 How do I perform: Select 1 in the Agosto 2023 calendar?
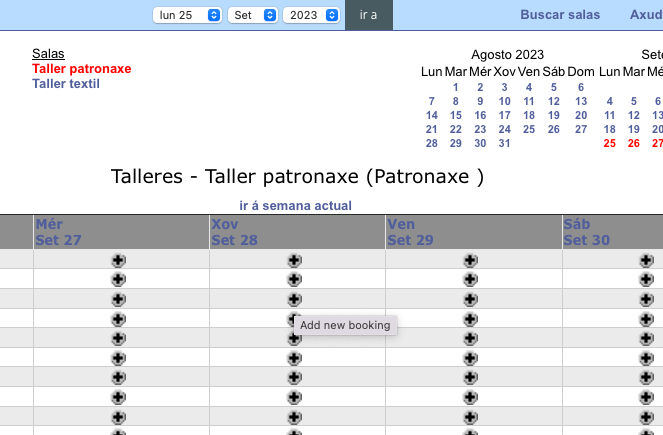pyautogui.click(x=455, y=87)
